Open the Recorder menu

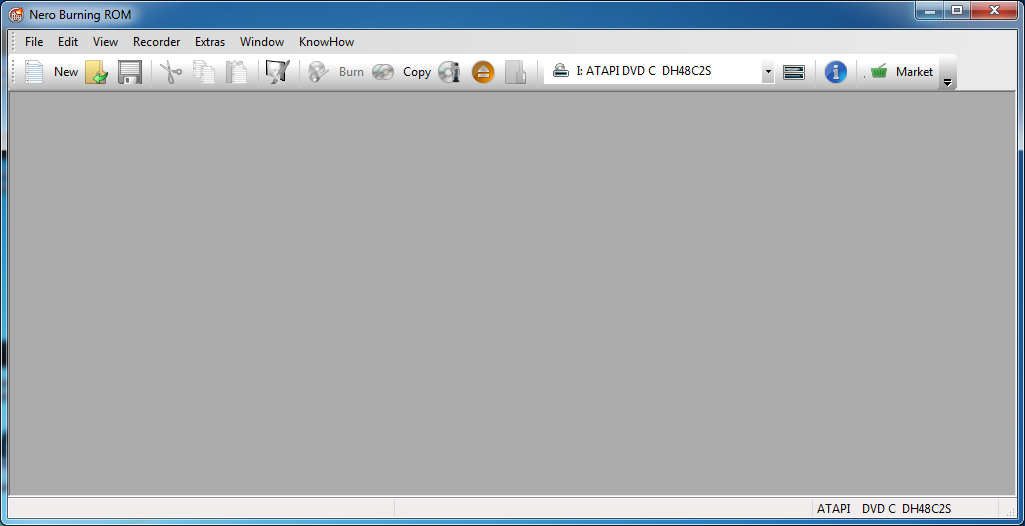click(157, 42)
